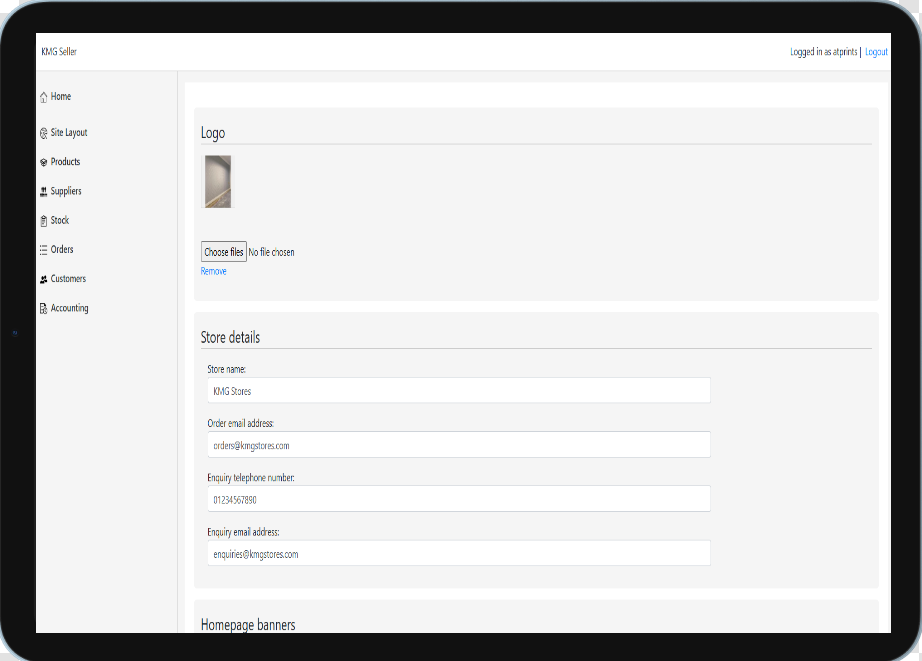Screen dimensions: 922x661
Task: Remove the current logo via Remove link
Action: pyautogui.click(x=213, y=271)
